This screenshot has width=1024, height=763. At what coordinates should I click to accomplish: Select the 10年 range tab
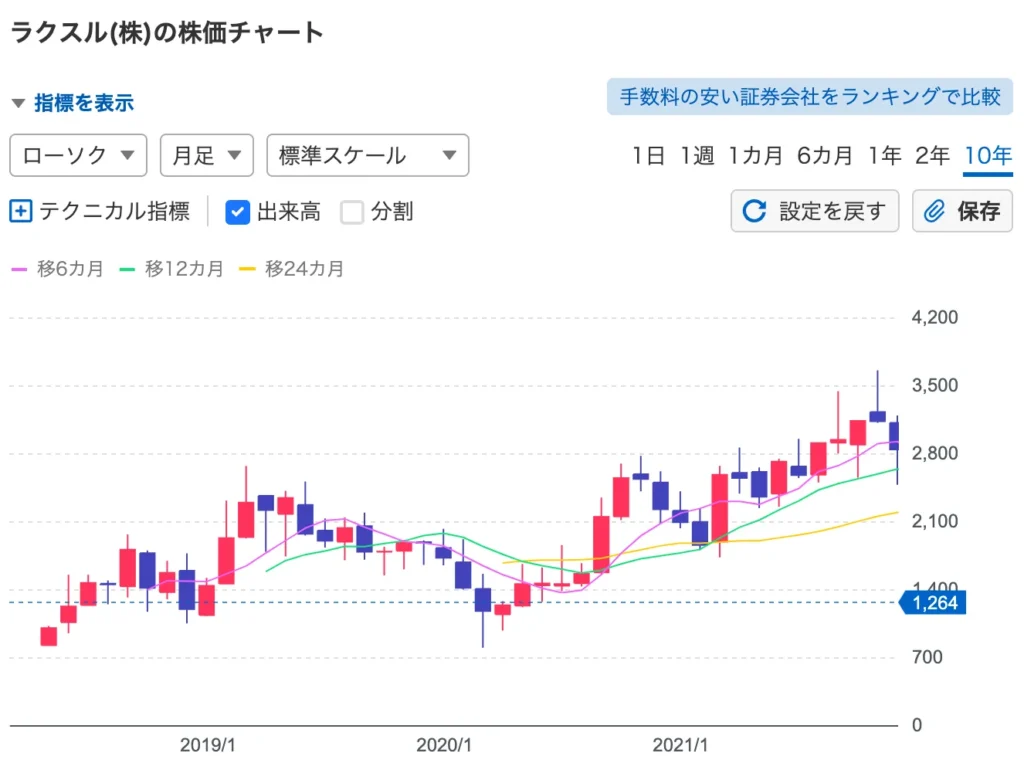tap(988, 155)
